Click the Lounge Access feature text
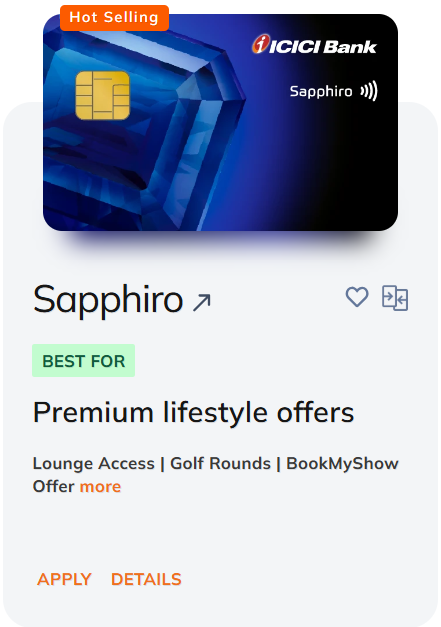Viewport: 441px width, 627px height. 94,463
